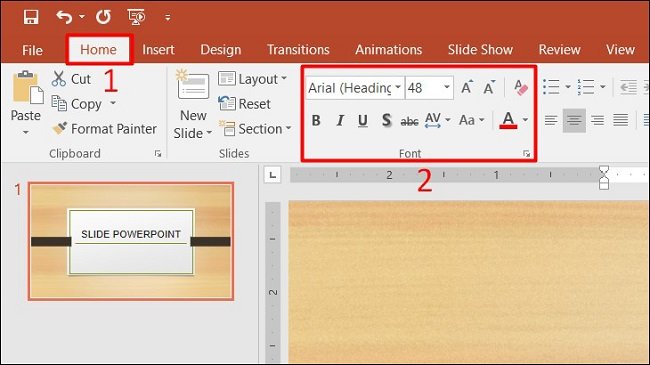Apply bullet list formatting
The width and height of the screenshot is (650, 365).
click(x=551, y=87)
